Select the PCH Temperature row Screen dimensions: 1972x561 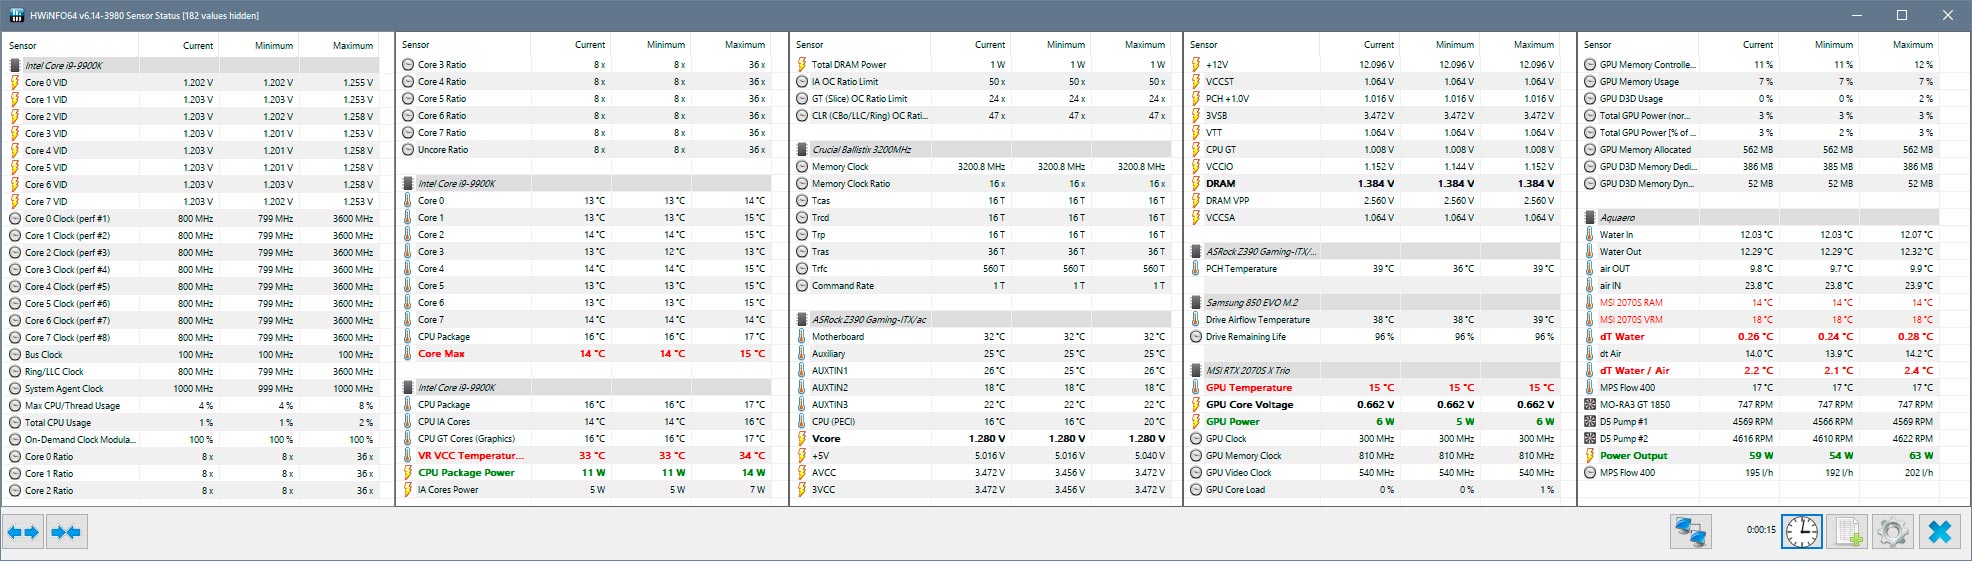pos(1376,268)
